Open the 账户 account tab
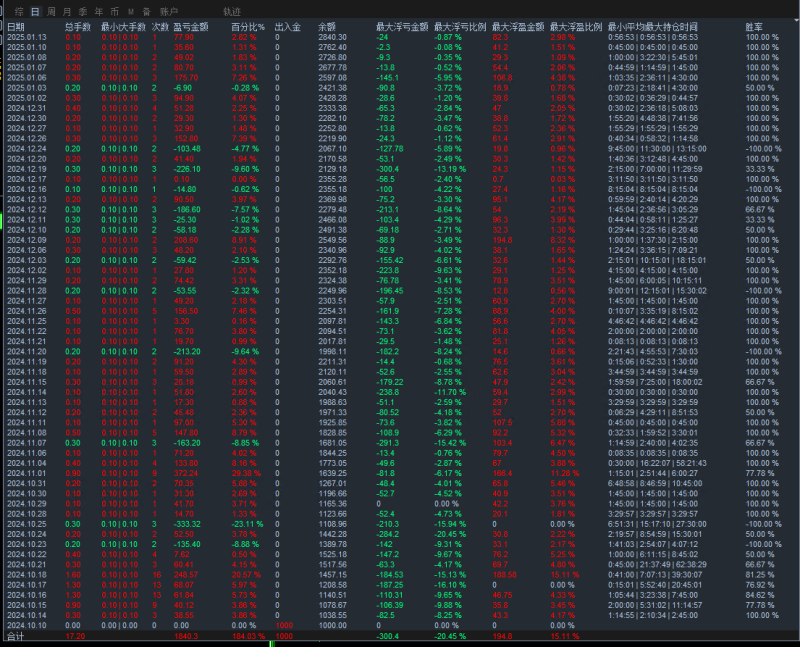800x647 pixels. (x=169, y=10)
